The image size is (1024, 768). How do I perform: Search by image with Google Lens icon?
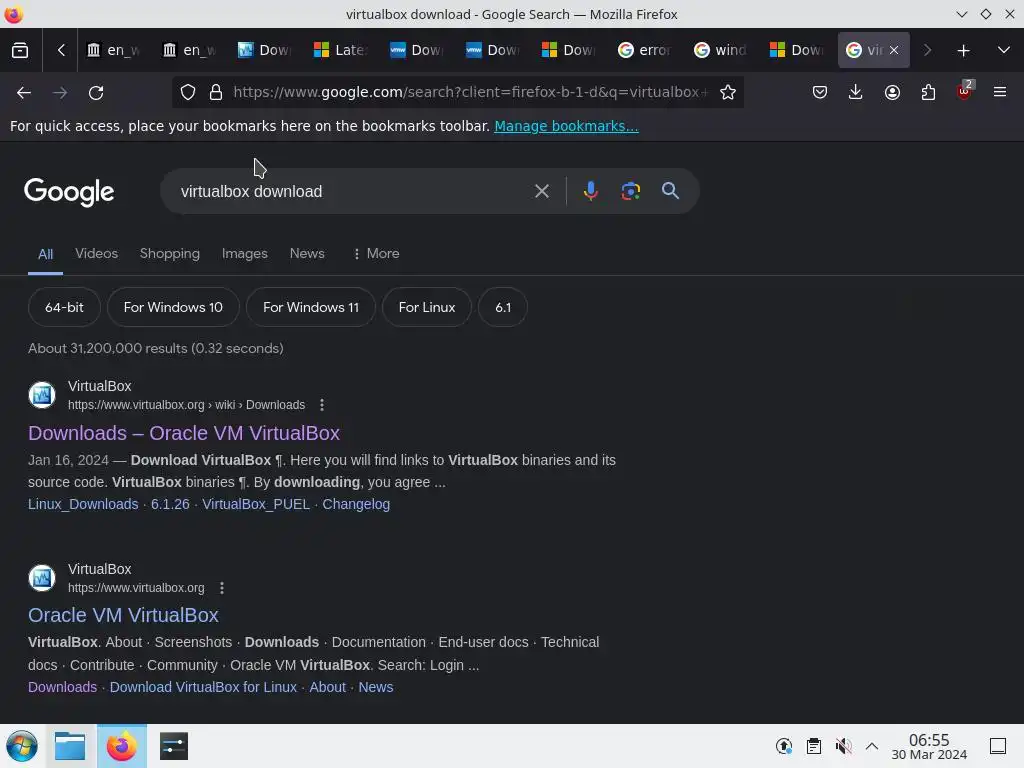630,191
